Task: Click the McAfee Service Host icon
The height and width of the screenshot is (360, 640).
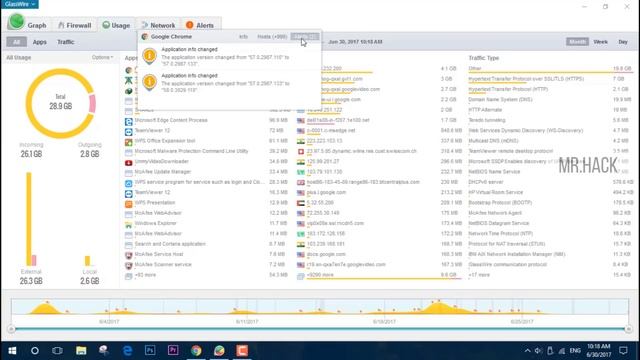Action: [129, 255]
